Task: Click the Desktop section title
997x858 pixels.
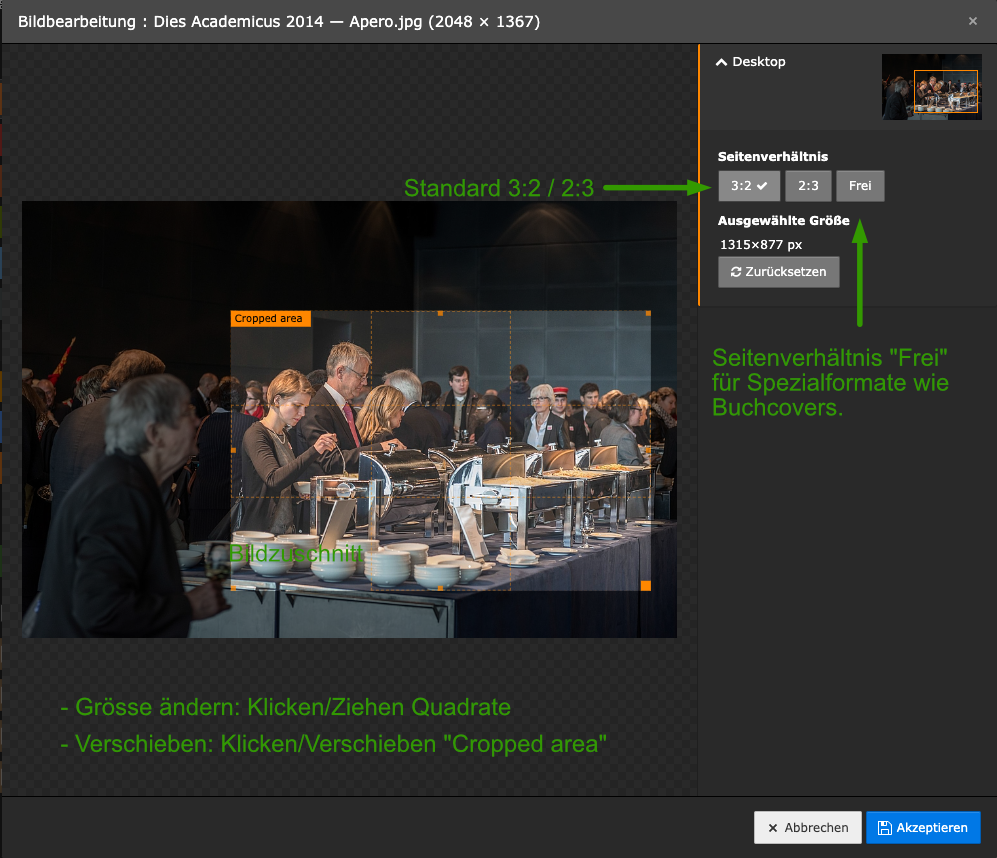Action: click(759, 62)
